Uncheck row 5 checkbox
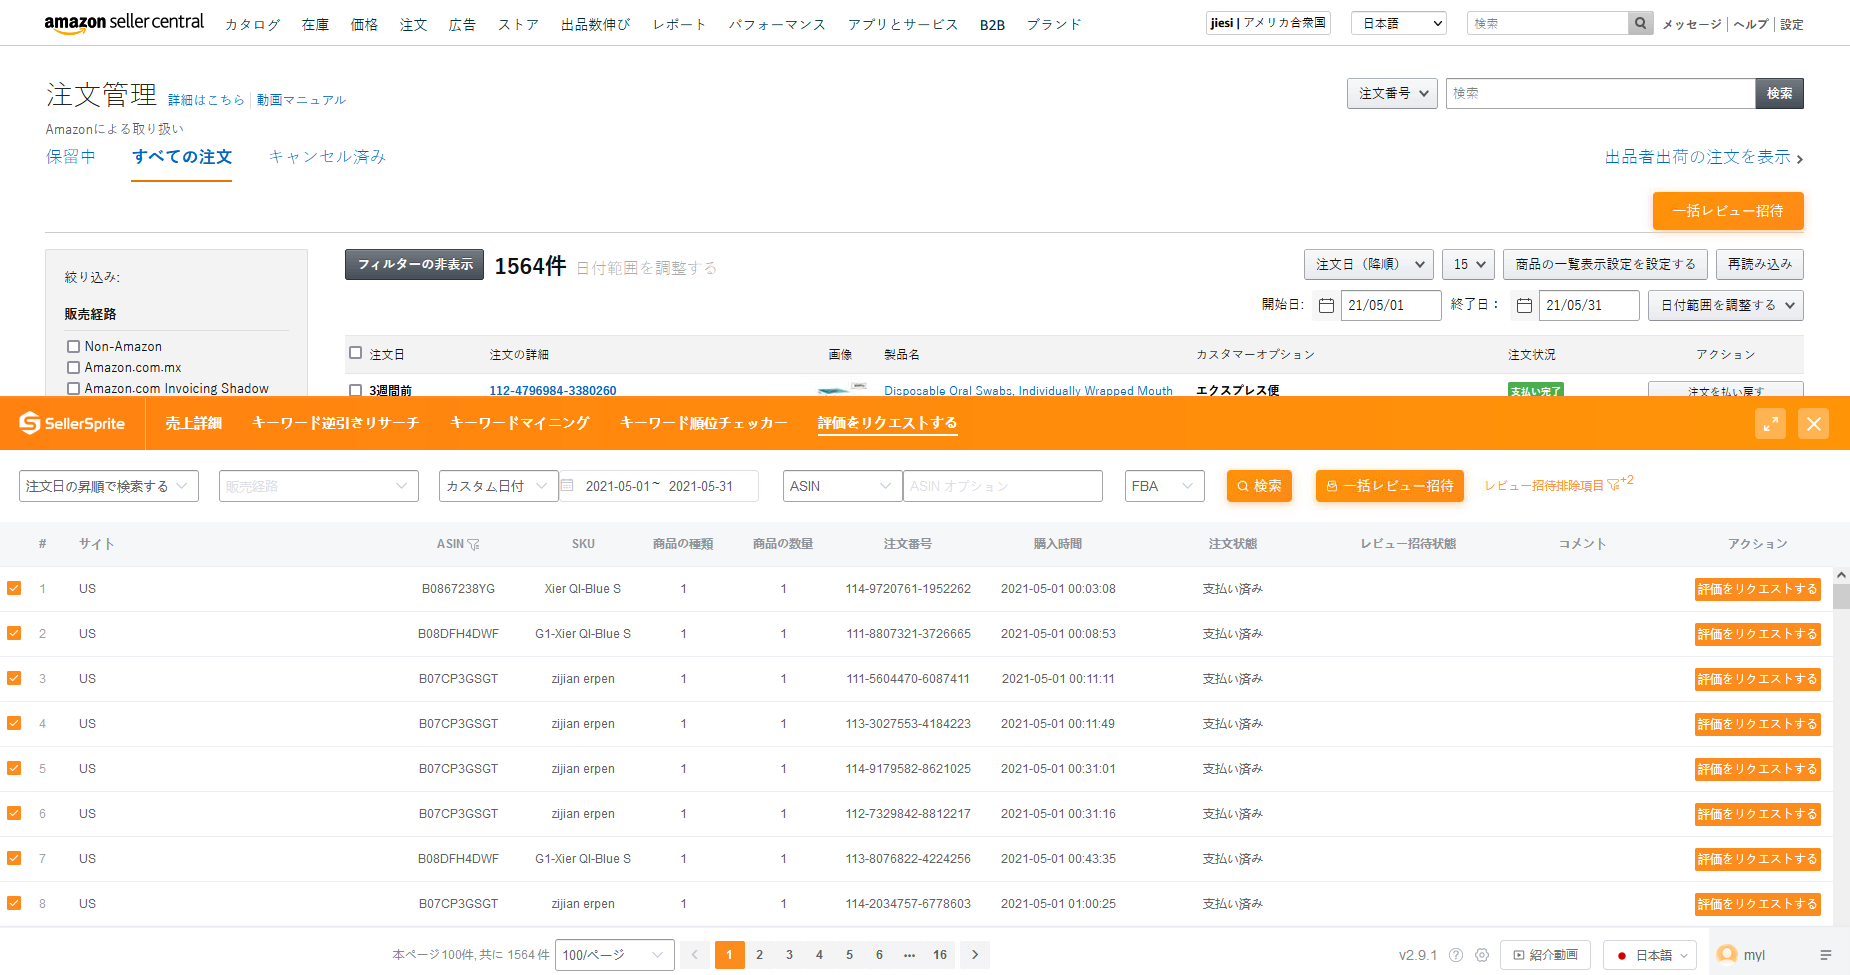The width and height of the screenshot is (1850, 975). [14, 768]
